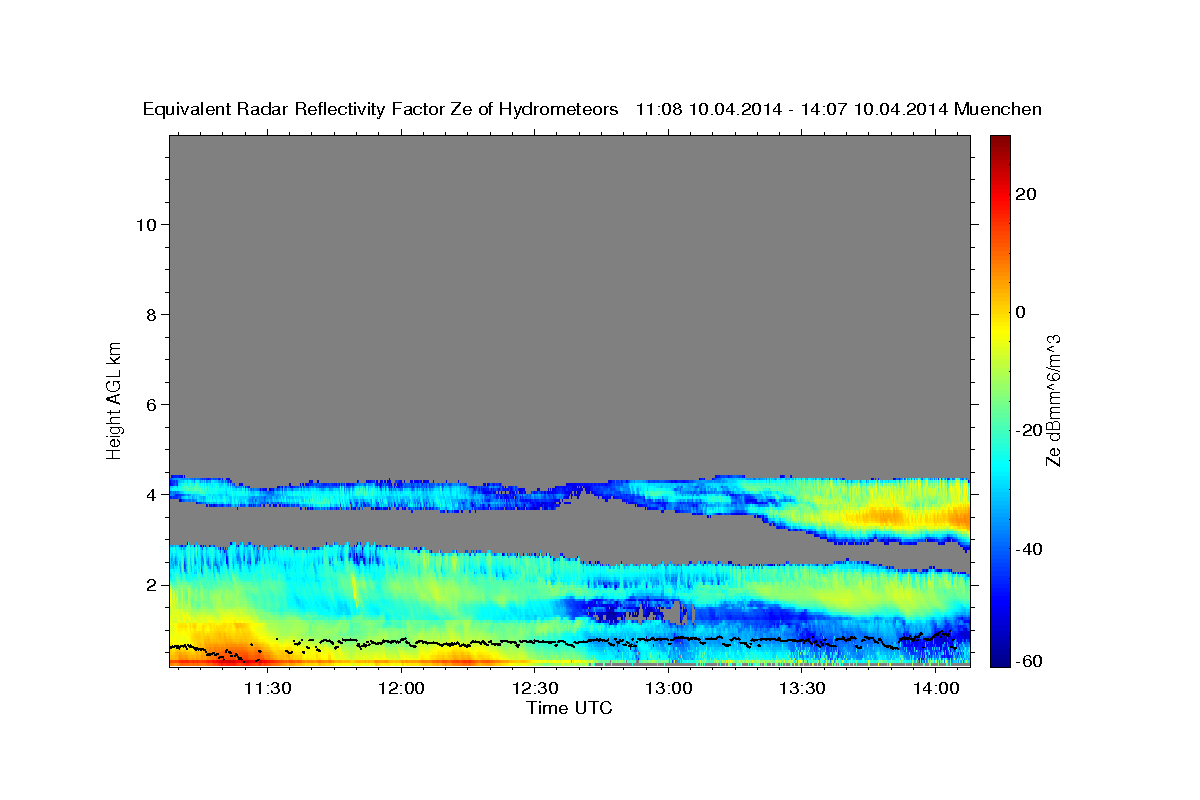1200x800 pixels.
Task: Click the plot title text
Action: pyautogui.click(x=593, y=109)
